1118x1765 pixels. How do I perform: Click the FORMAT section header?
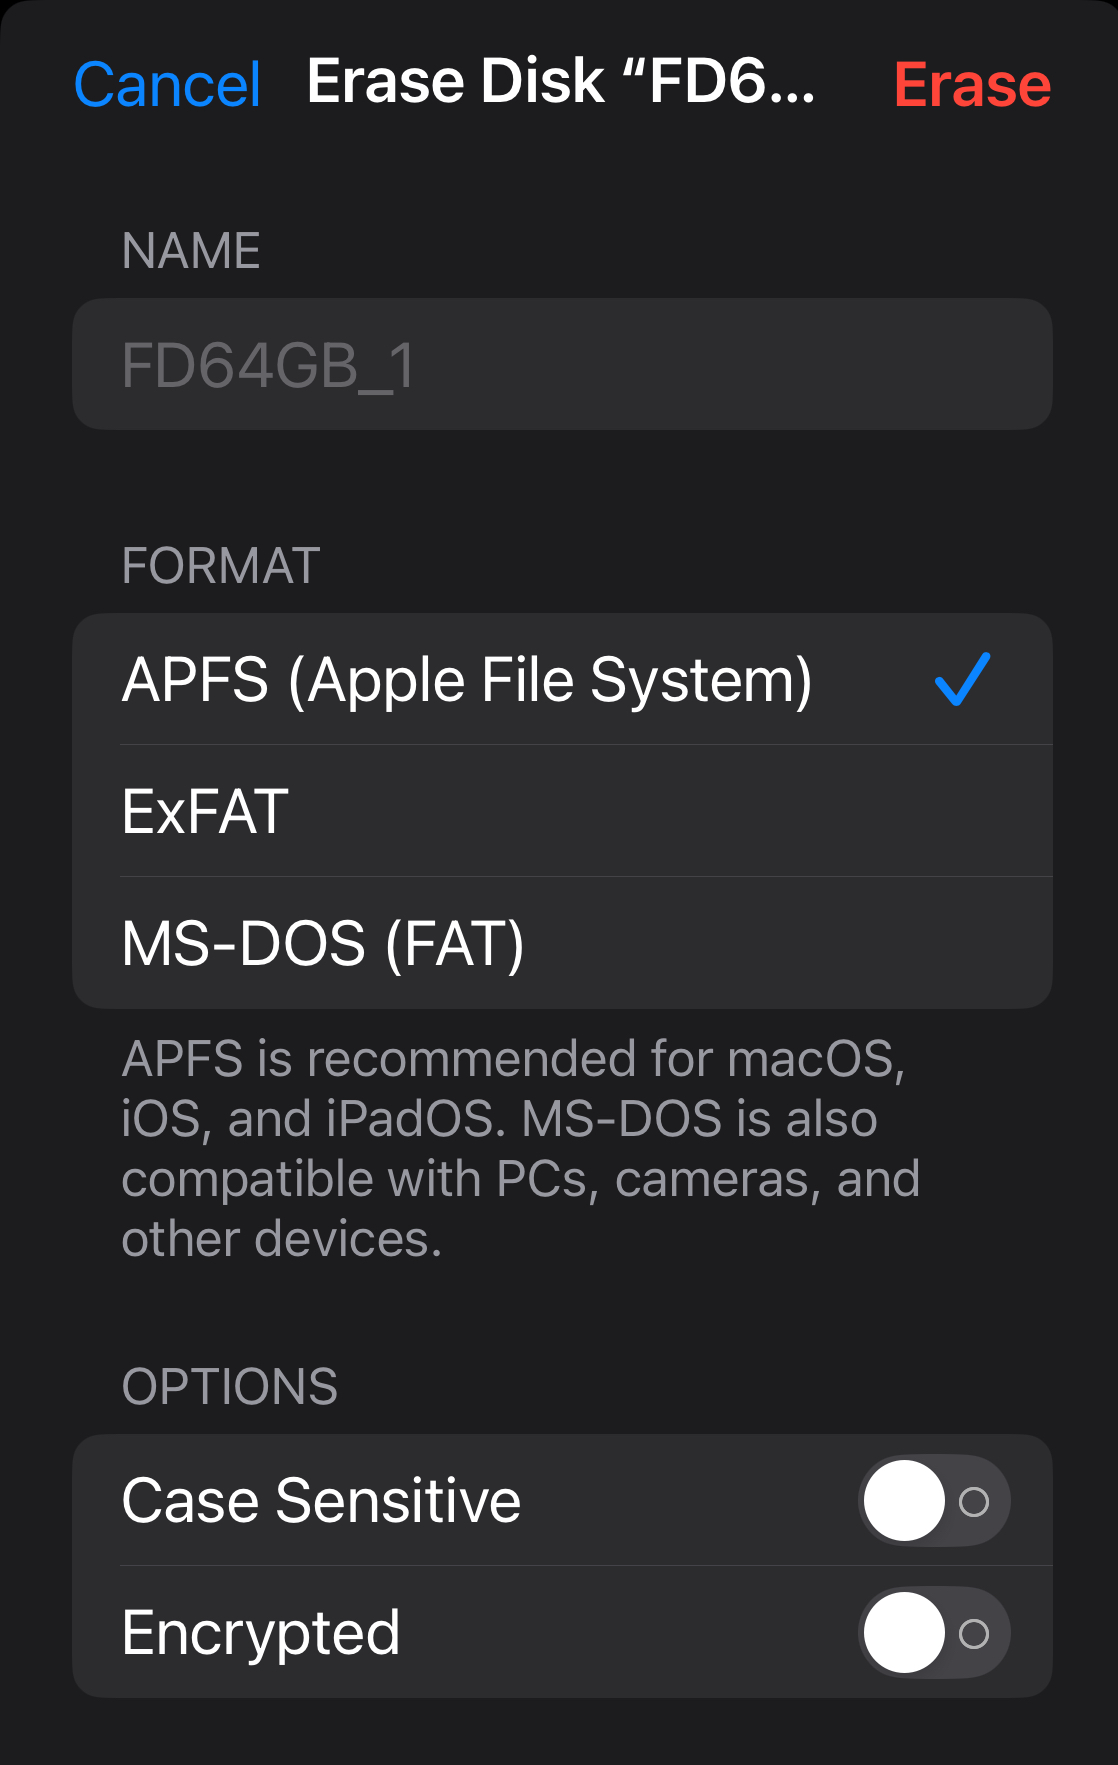221,565
